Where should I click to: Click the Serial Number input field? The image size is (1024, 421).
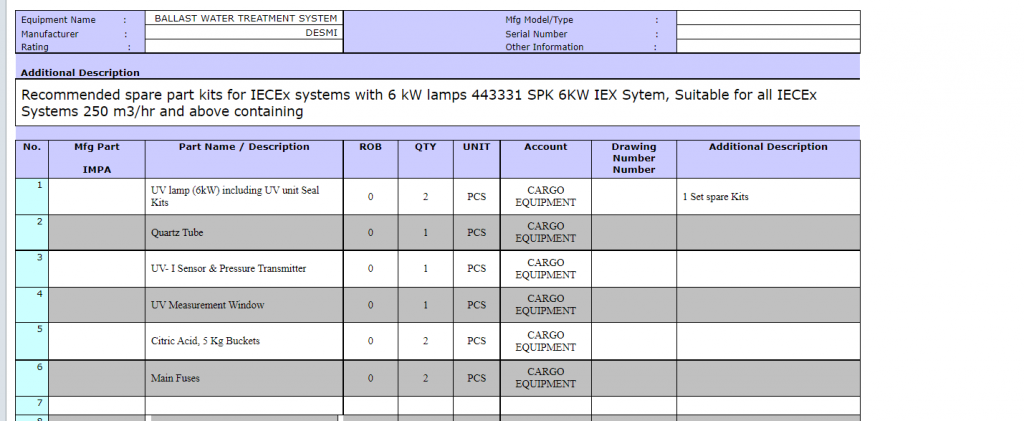[767, 32]
